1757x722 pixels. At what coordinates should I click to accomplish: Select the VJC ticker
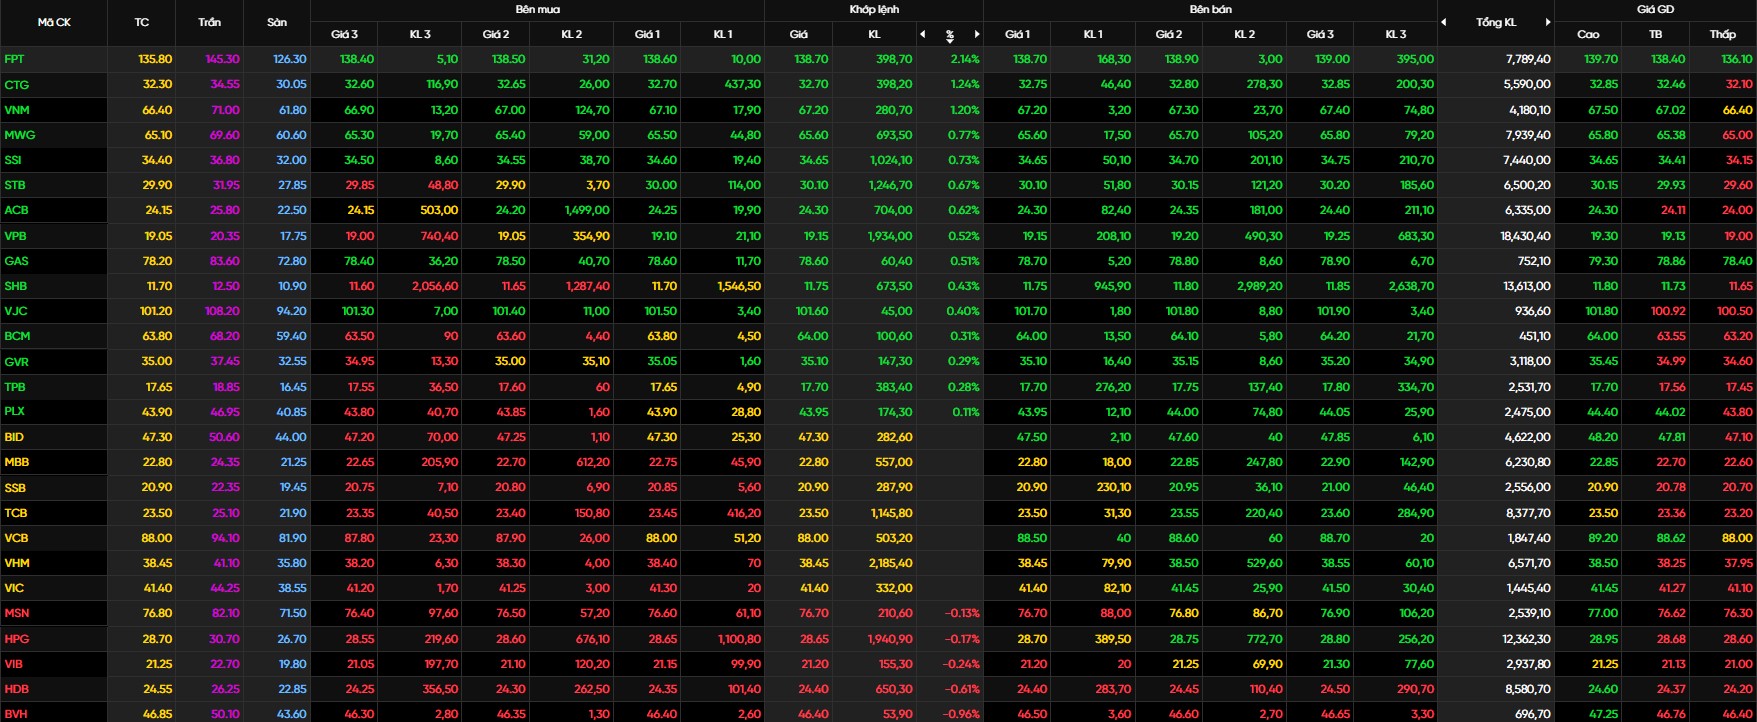point(15,311)
